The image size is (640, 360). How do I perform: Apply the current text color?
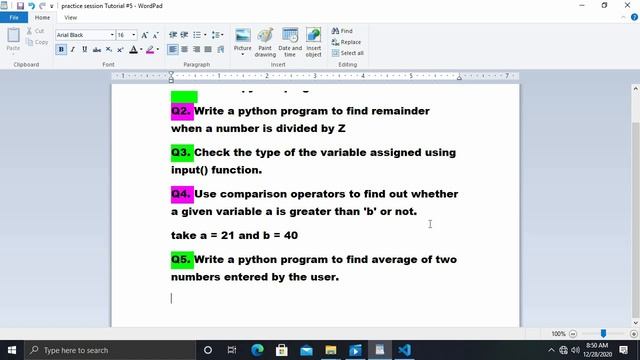pos(133,49)
